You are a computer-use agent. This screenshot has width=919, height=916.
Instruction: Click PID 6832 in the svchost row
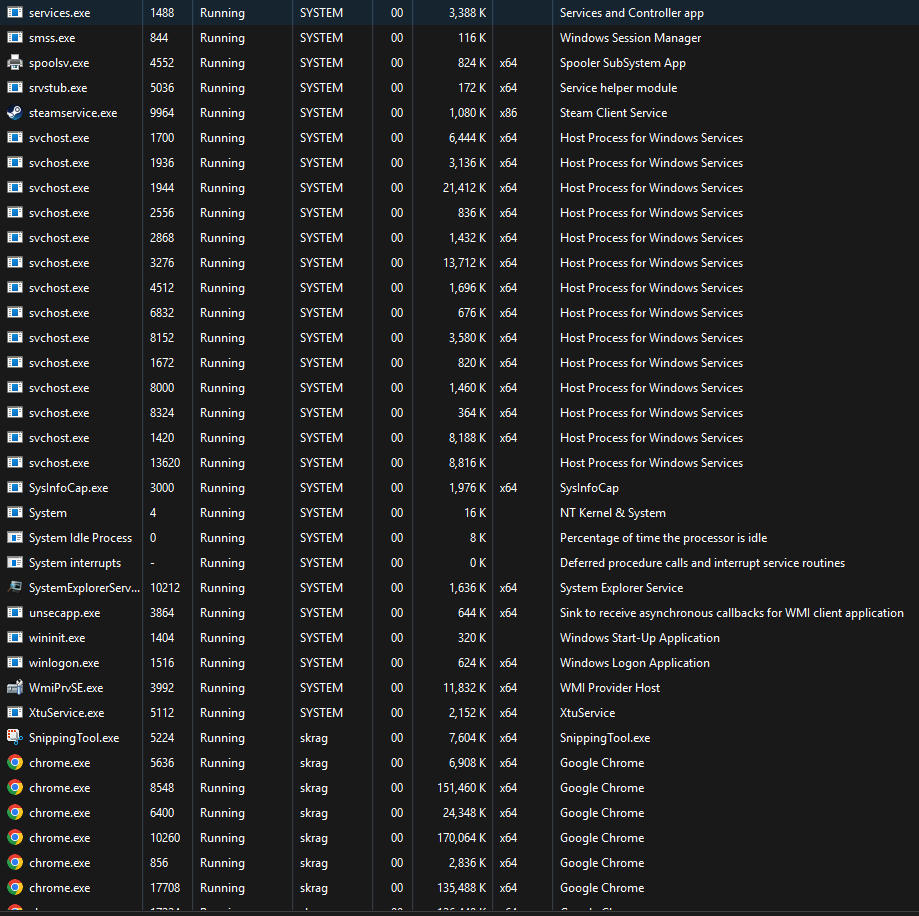pyautogui.click(x=162, y=313)
